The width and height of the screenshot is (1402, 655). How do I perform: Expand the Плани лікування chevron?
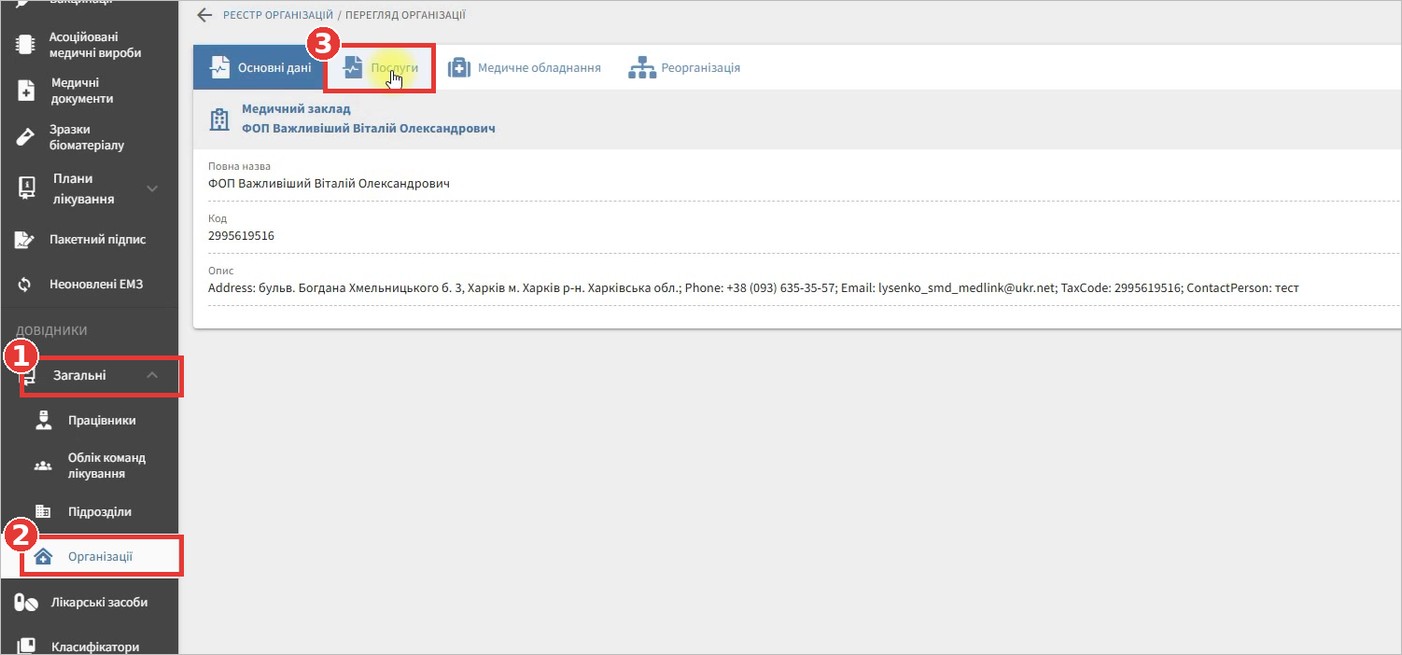point(152,188)
